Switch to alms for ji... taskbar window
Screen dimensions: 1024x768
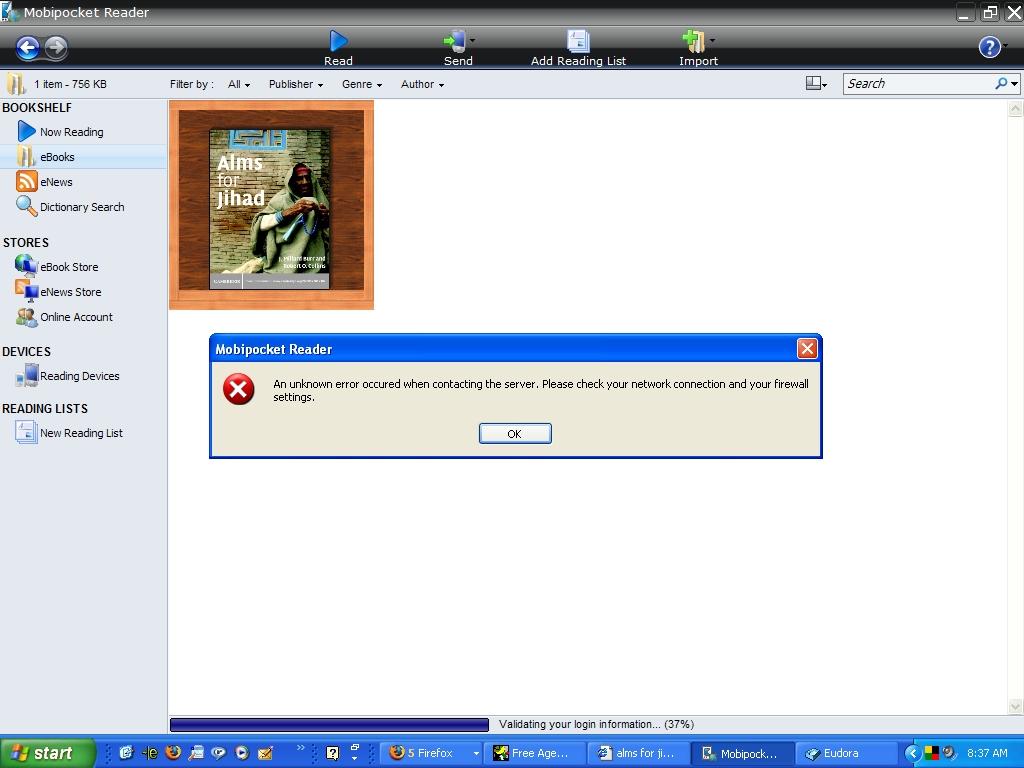pos(639,754)
